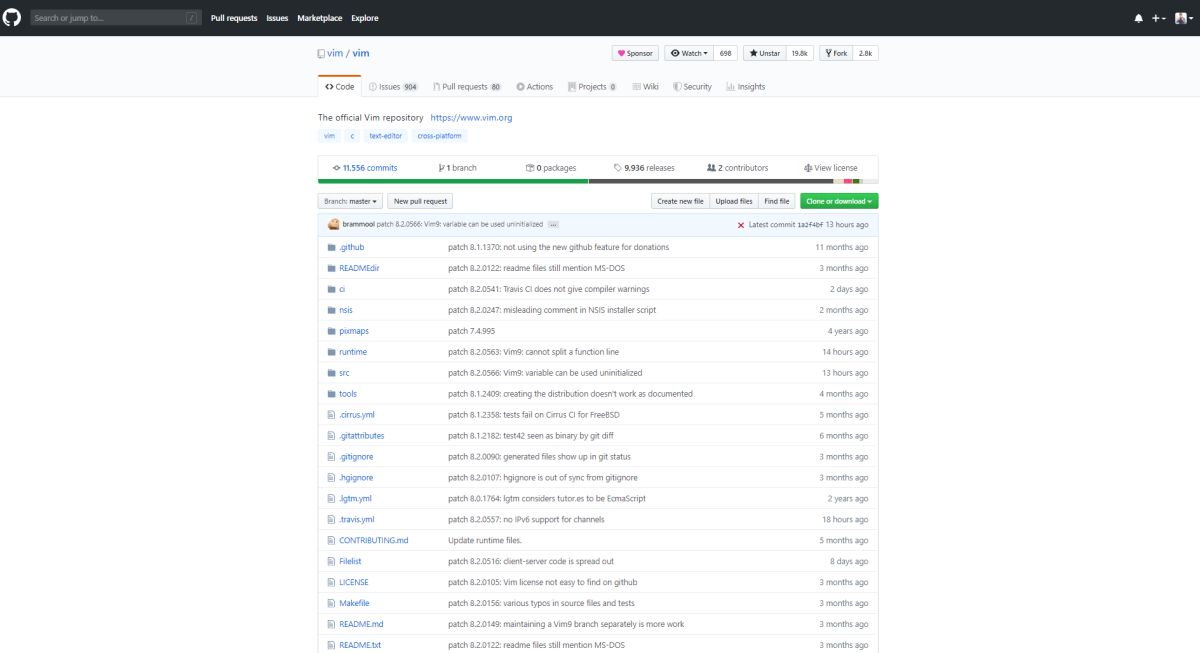The width and height of the screenshot is (1200, 653).
Task: Click the folder icon next to src
Action: coord(331,373)
